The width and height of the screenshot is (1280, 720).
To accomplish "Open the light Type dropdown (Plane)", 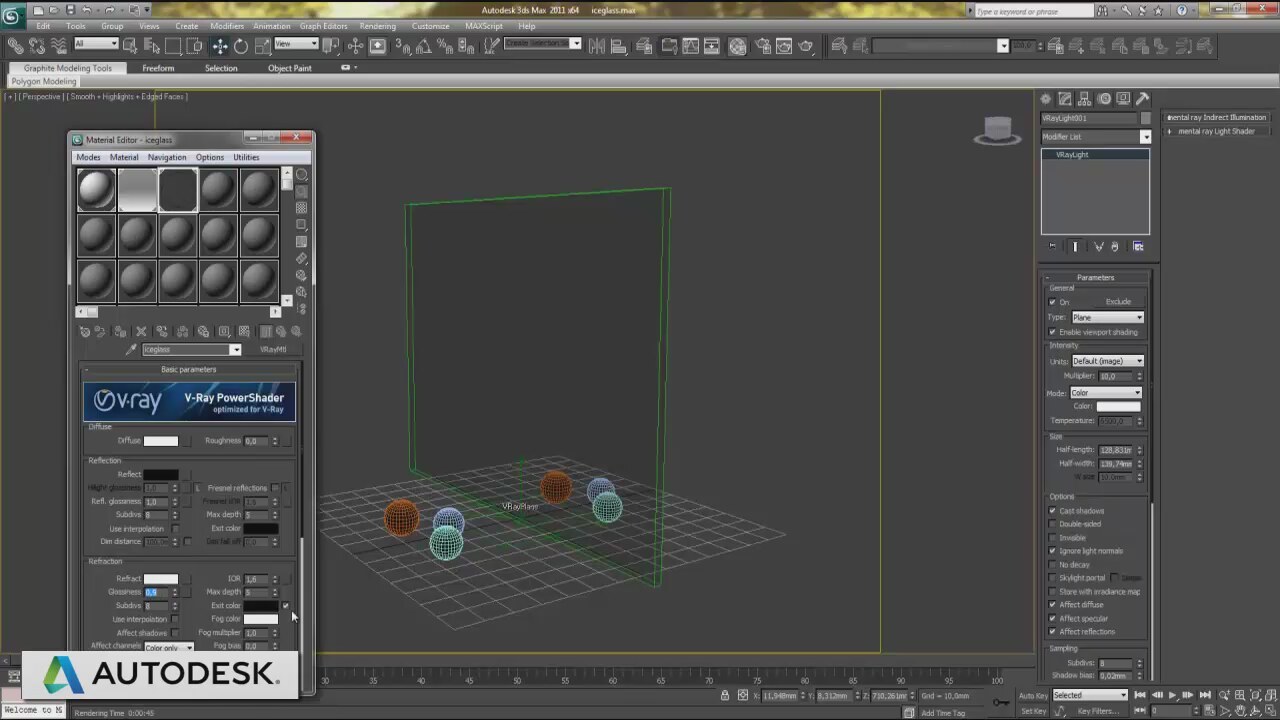I will pyautogui.click(x=1107, y=317).
